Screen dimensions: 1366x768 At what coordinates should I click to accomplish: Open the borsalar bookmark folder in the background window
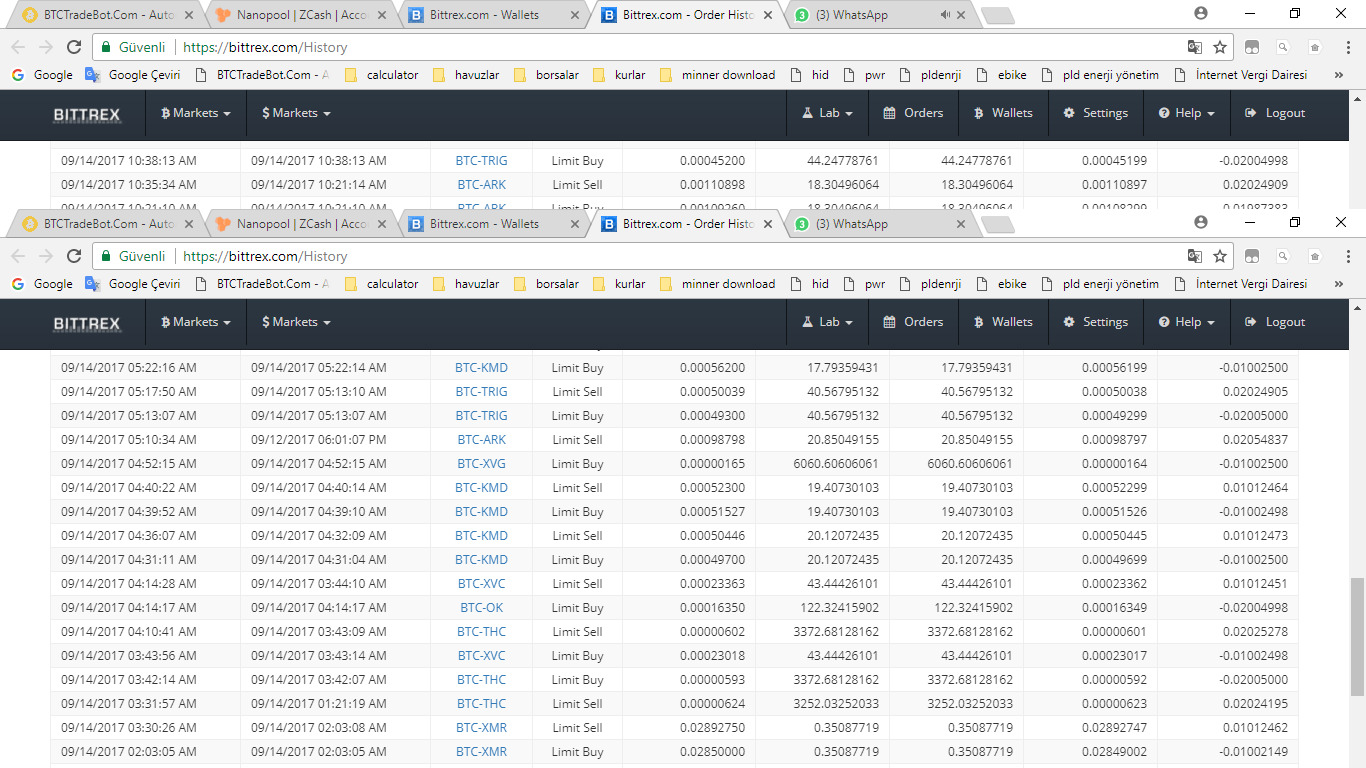tap(546, 75)
